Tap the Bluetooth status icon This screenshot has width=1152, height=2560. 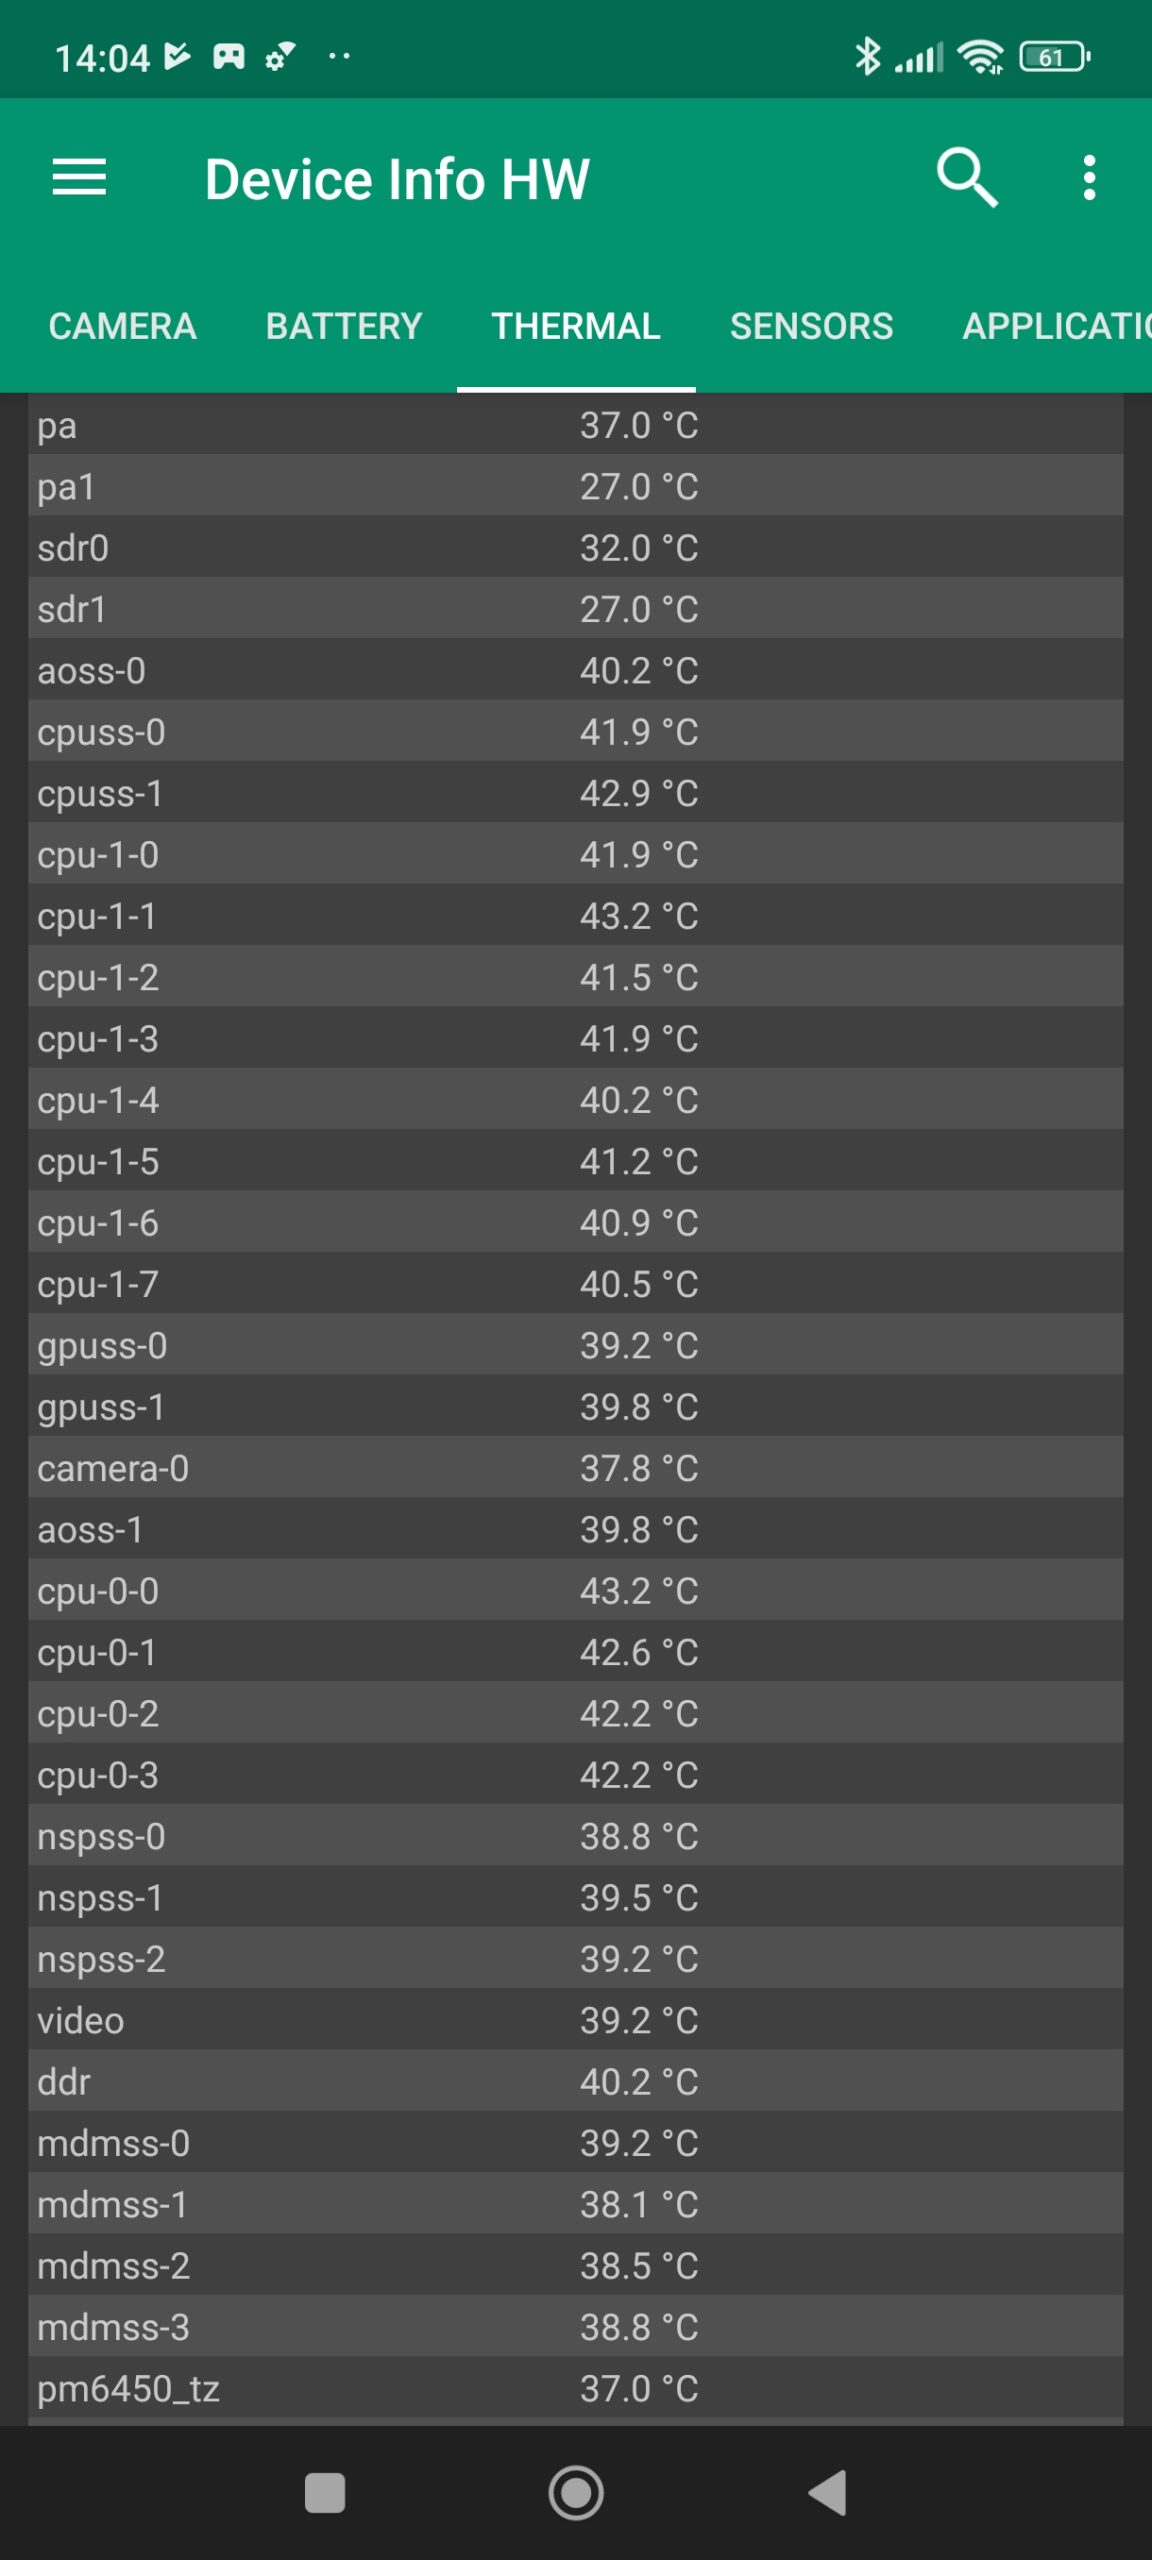(x=867, y=57)
